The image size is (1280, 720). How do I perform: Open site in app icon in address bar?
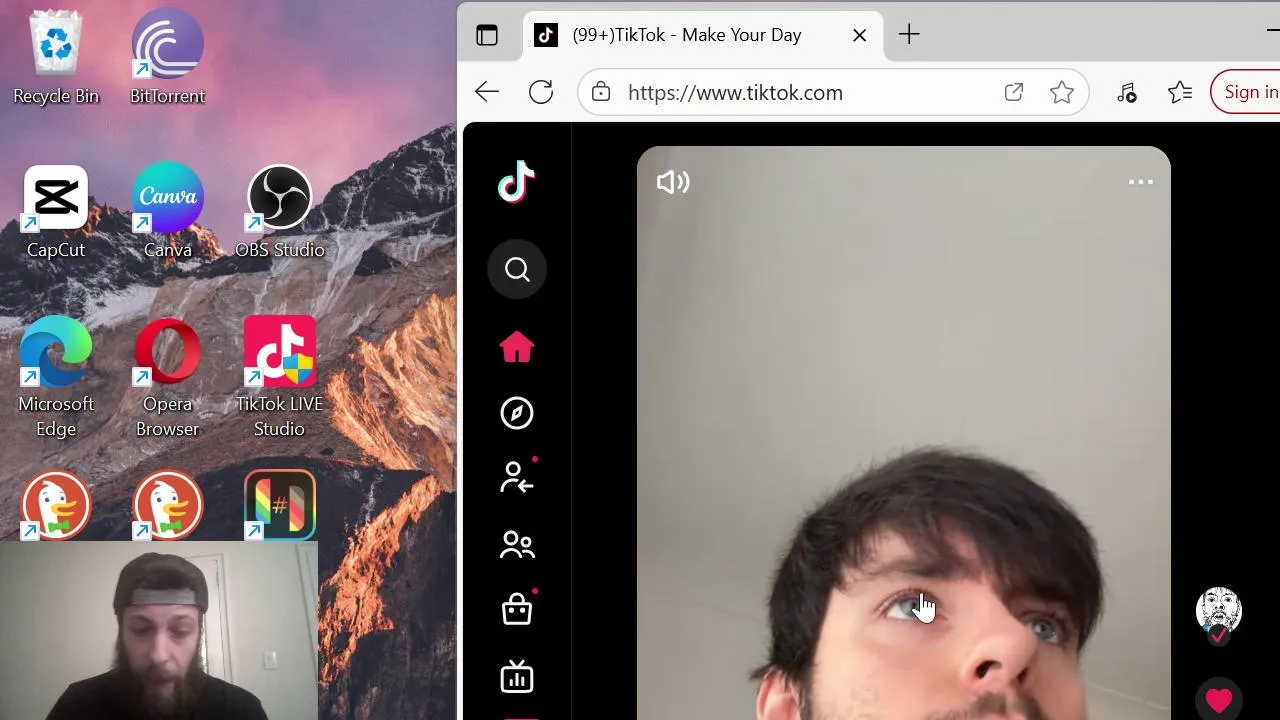click(1014, 93)
